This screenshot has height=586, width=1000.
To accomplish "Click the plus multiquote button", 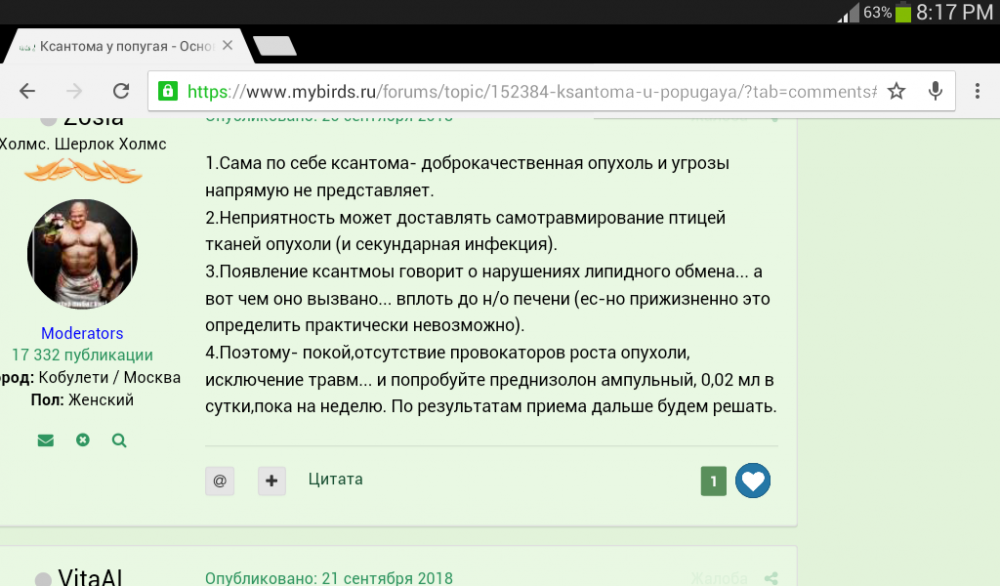I will tap(272, 481).
